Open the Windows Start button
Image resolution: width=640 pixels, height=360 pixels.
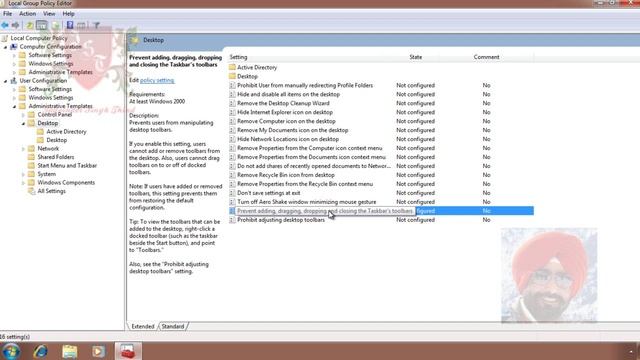[11, 351]
